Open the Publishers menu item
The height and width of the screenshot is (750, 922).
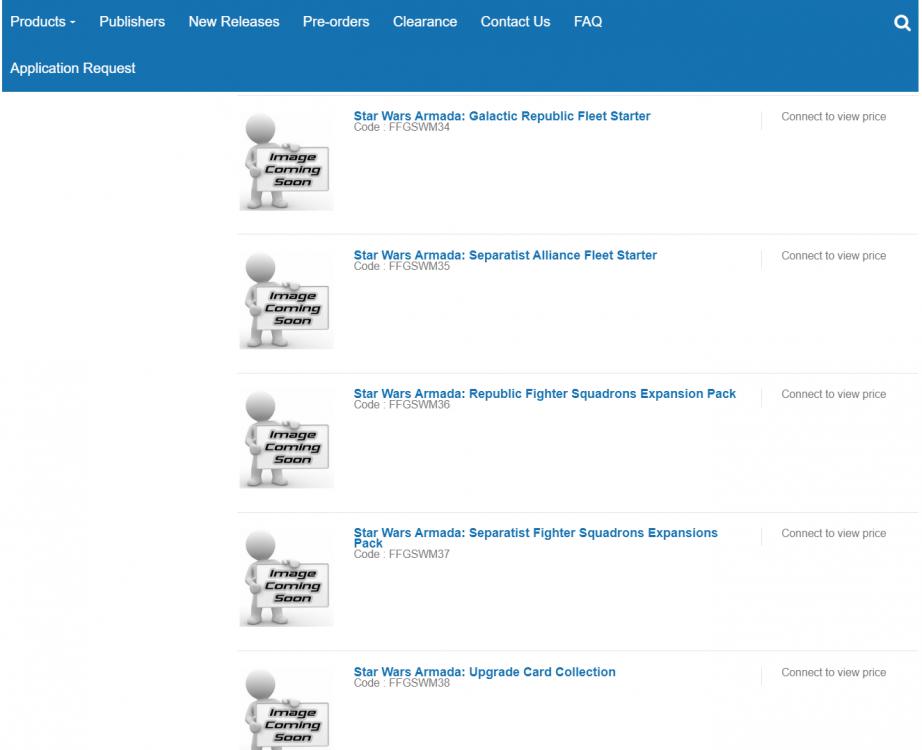coord(130,21)
